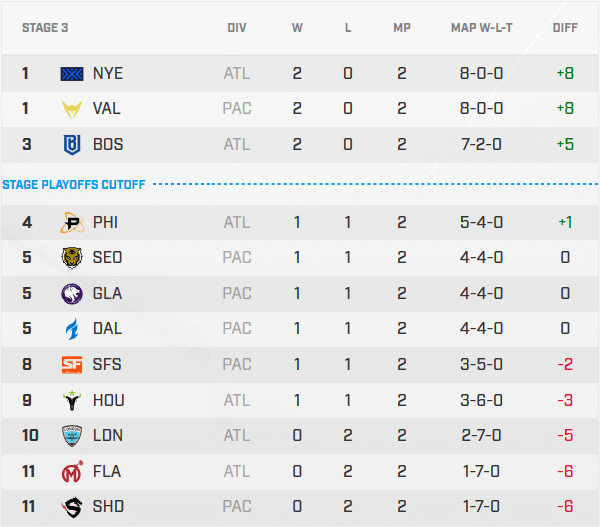Image resolution: width=600 pixels, height=527 pixels.
Task: Click the FLA team logo icon
Action: click(73, 471)
